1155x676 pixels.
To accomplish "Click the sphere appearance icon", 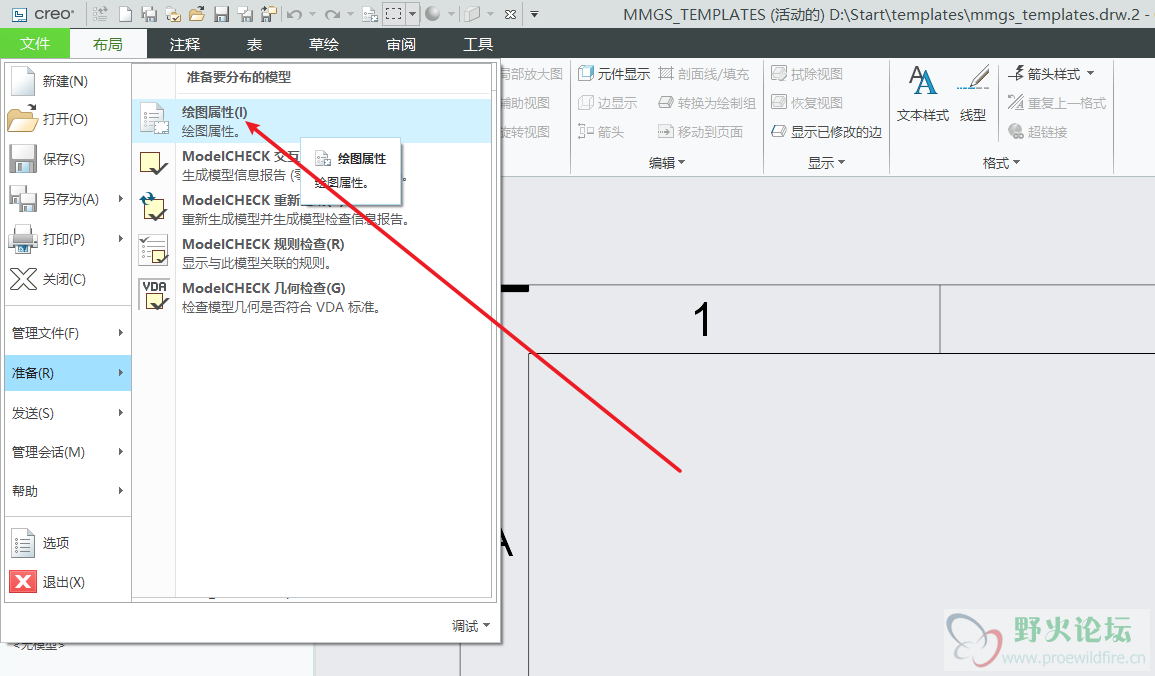I will tap(433, 13).
